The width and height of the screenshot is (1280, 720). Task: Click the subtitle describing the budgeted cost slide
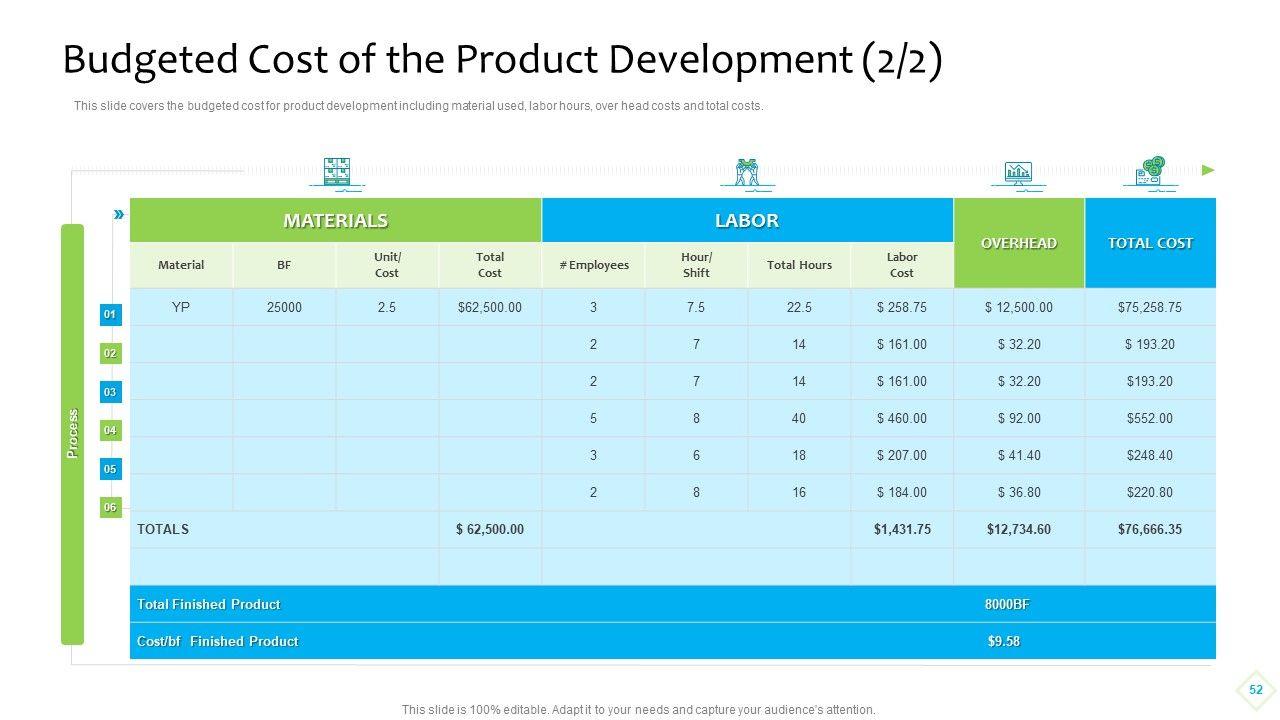tap(419, 106)
